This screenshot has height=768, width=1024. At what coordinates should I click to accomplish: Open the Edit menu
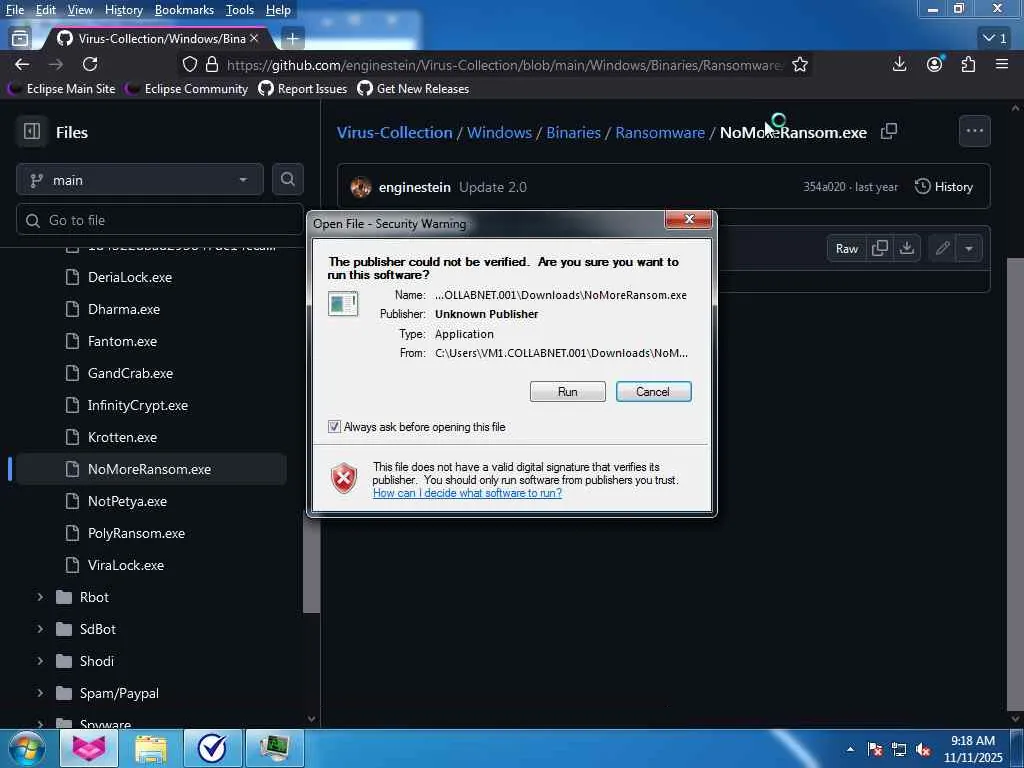(45, 10)
